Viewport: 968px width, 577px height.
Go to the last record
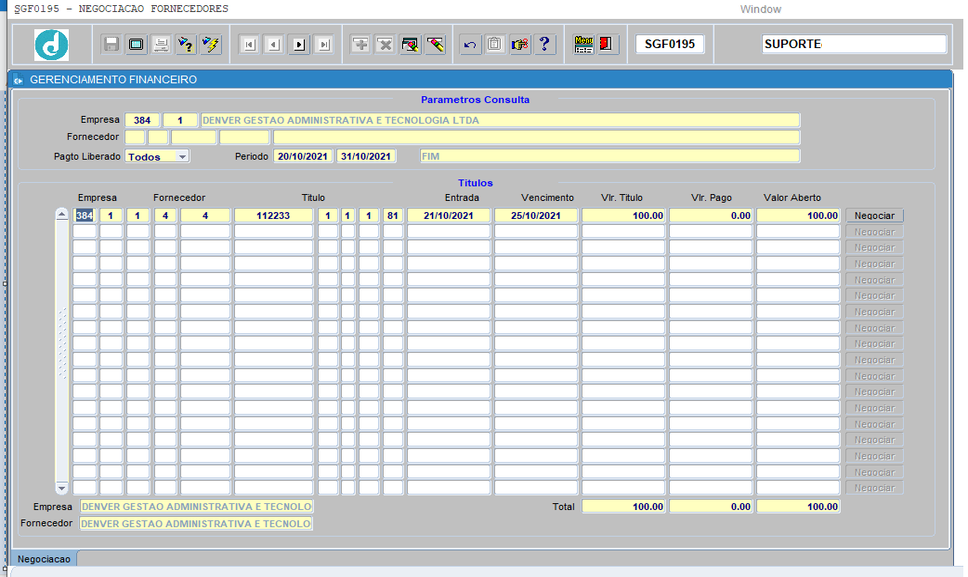324,44
